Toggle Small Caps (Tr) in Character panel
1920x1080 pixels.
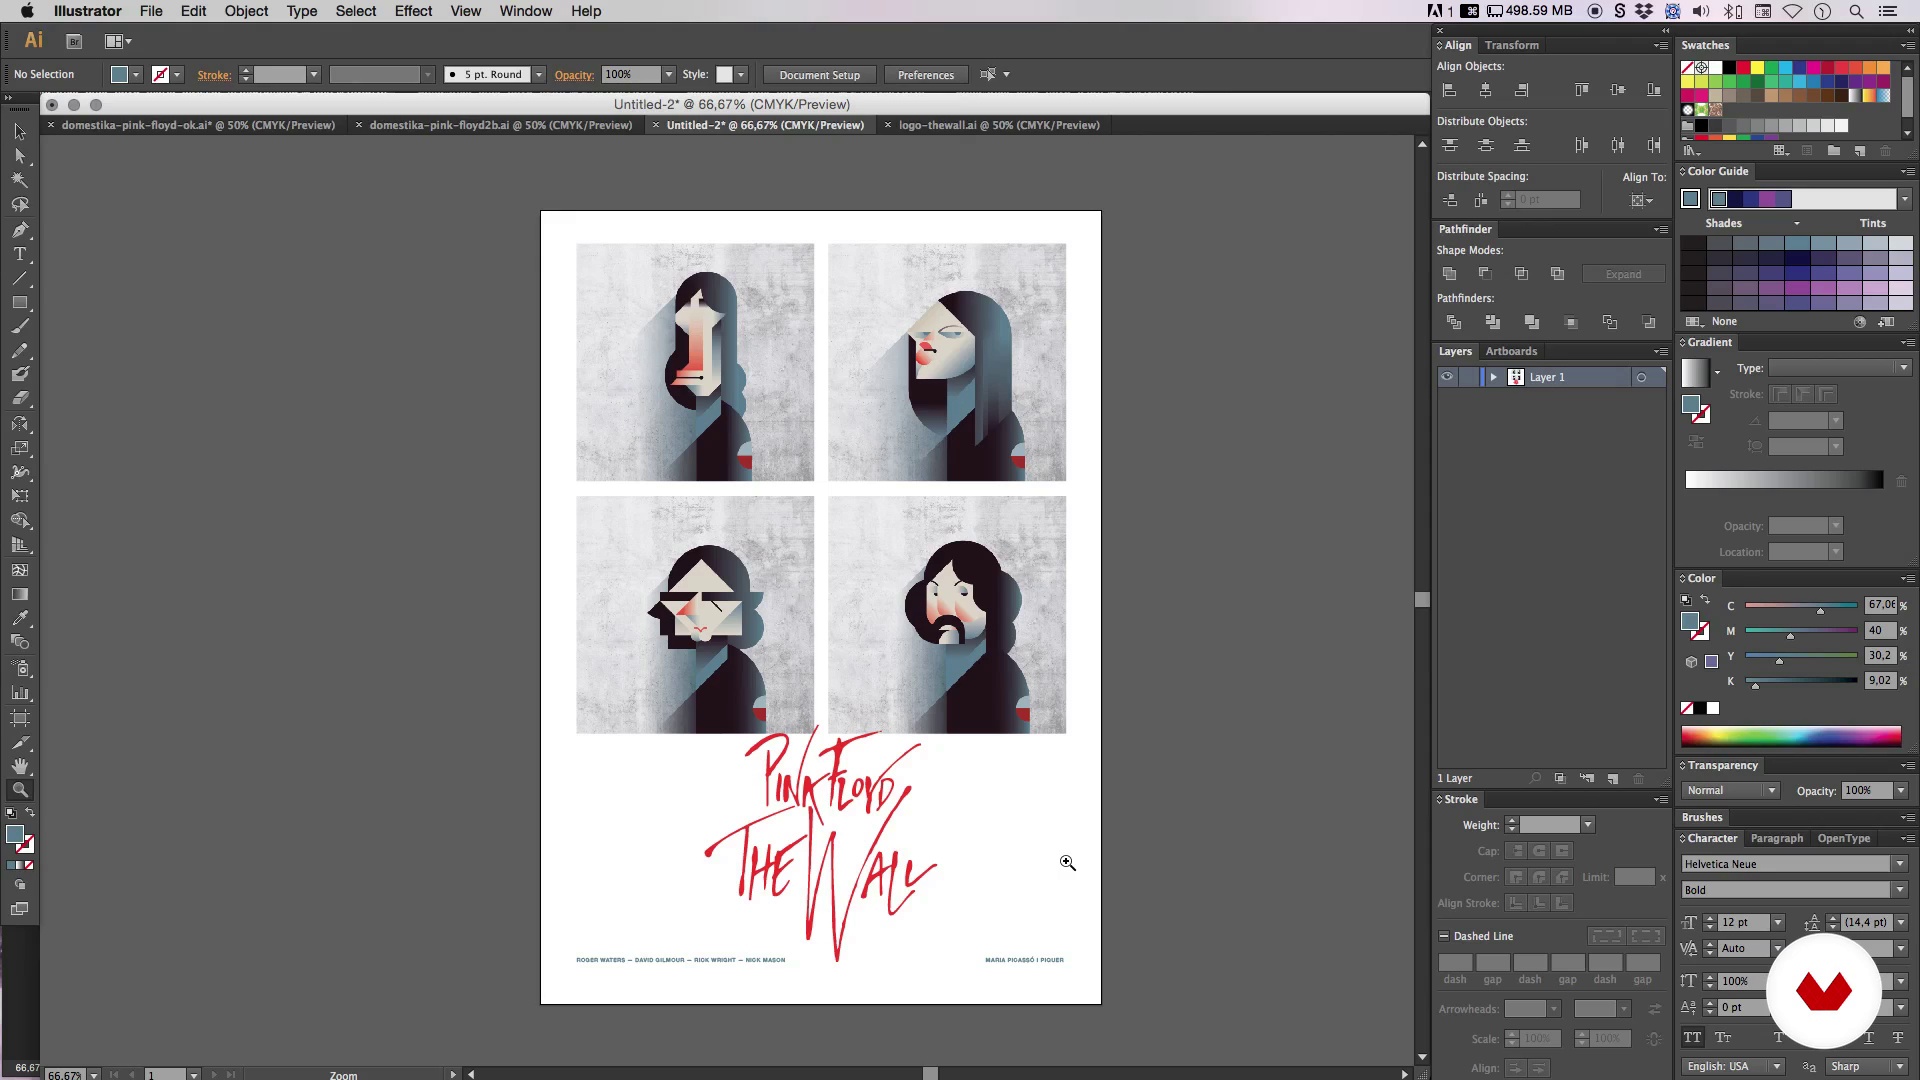coord(1723,1038)
